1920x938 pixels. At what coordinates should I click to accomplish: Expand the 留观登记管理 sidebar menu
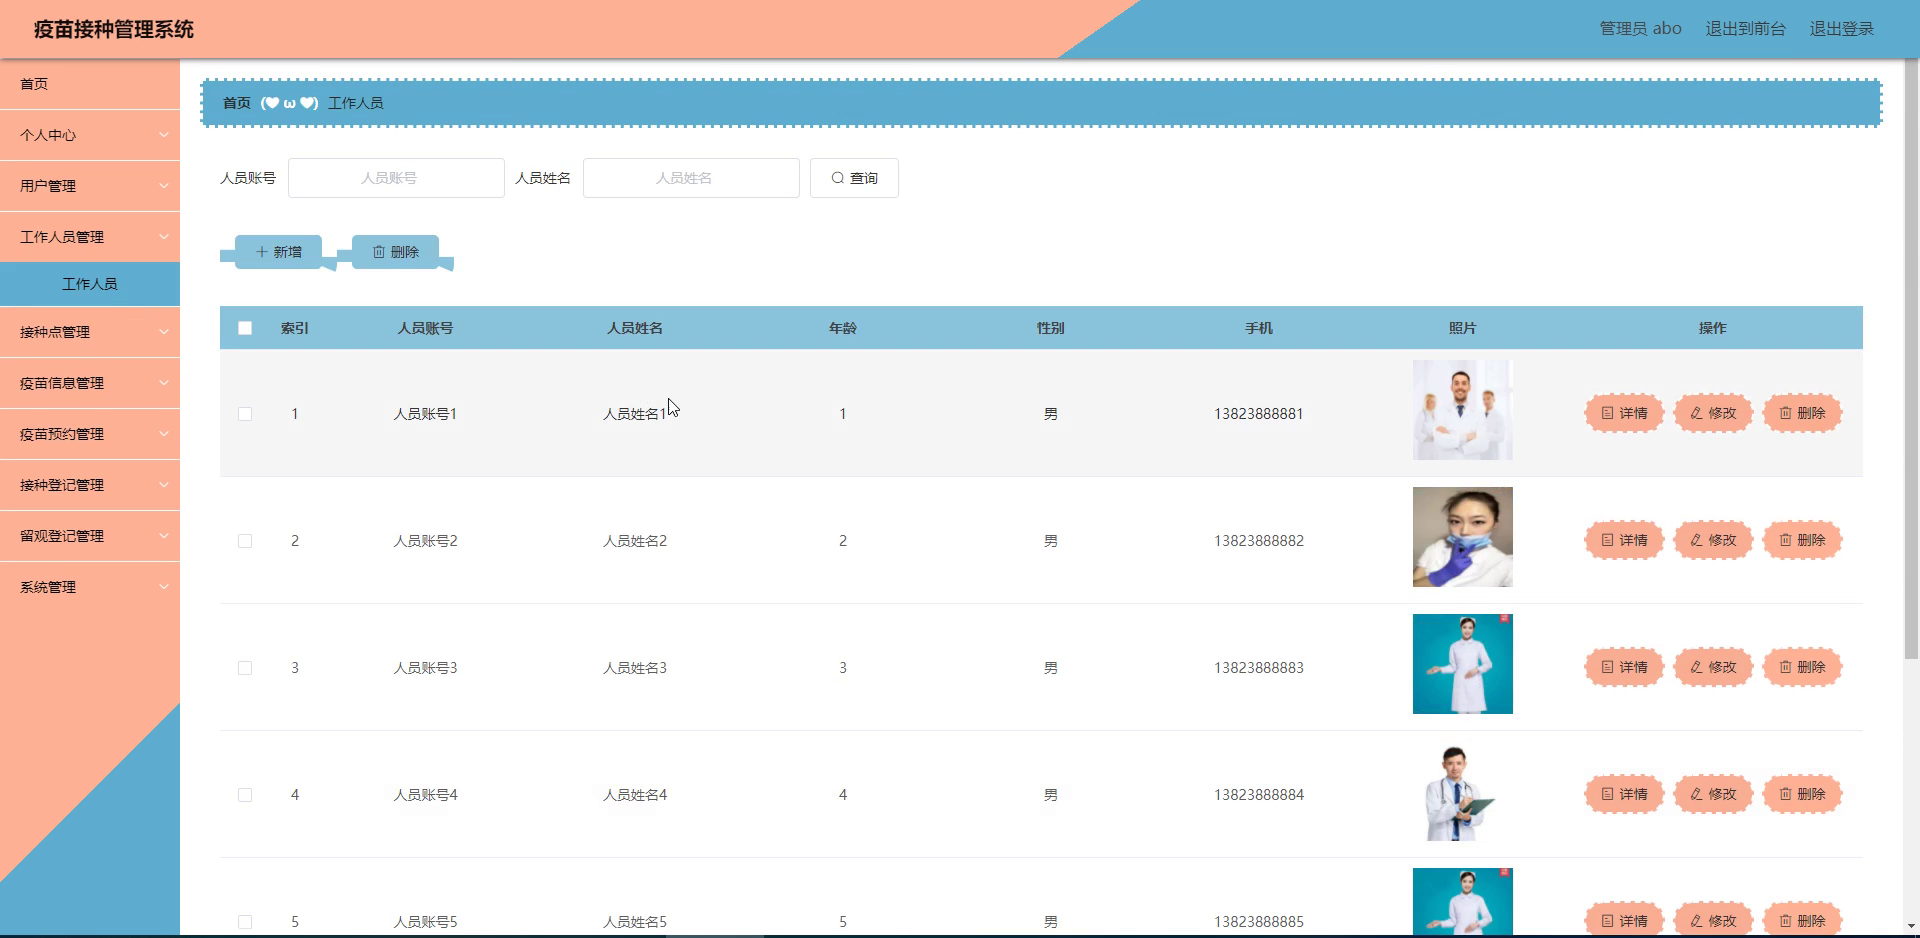pyautogui.click(x=90, y=536)
